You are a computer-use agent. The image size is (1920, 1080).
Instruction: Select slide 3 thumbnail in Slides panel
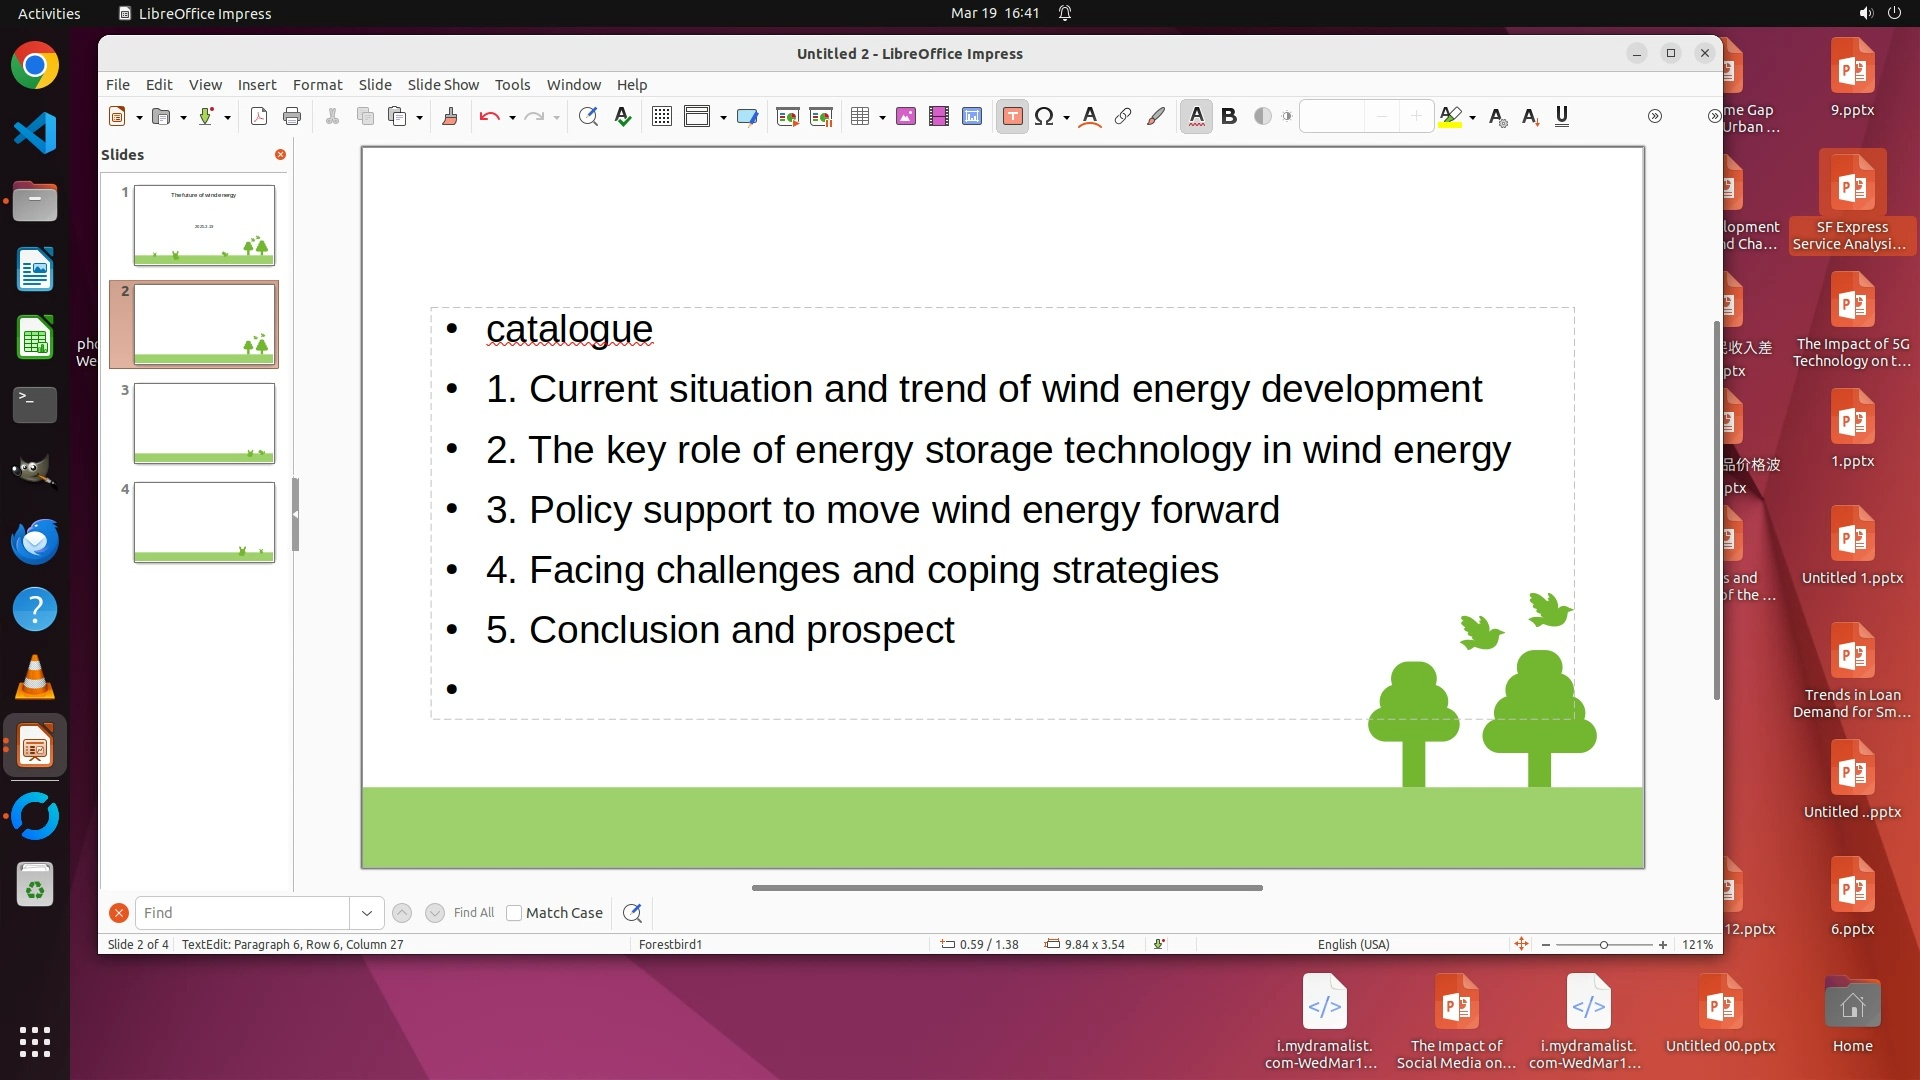click(x=204, y=423)
